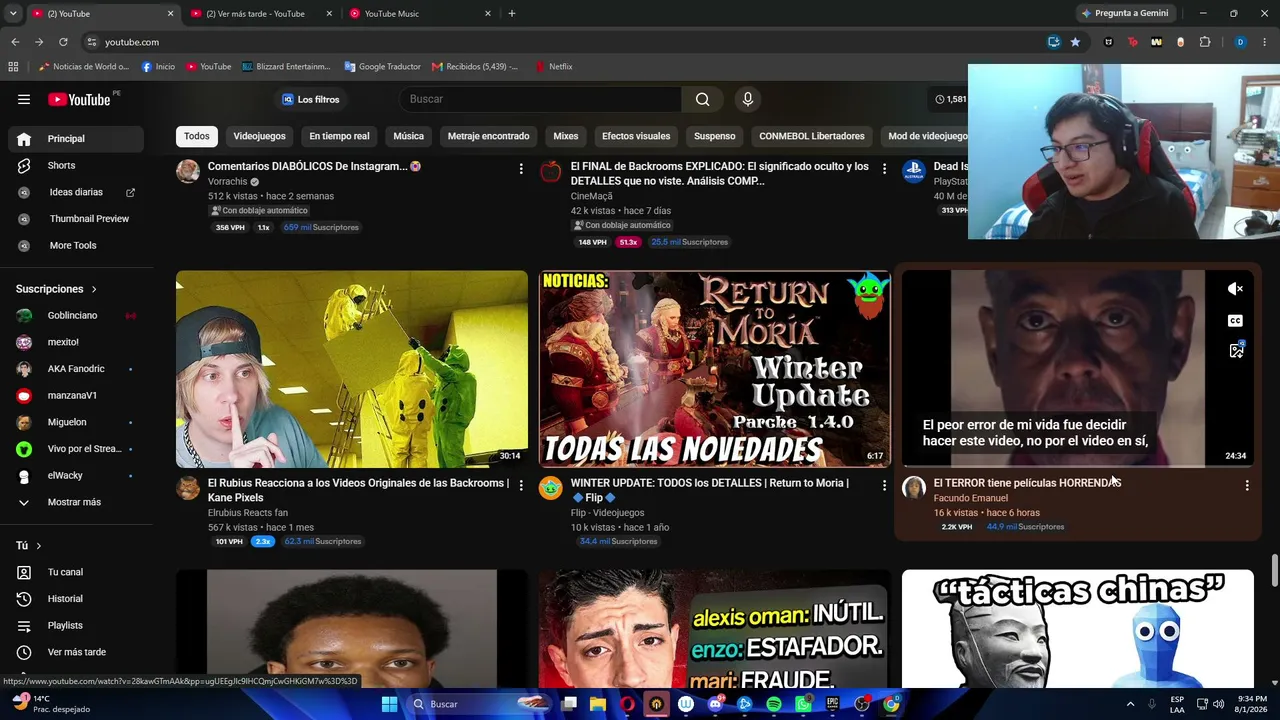Viewport: 1280px width, 720px height.
Task: Open options for El TERROR video
Action: tap(1247, 485)
